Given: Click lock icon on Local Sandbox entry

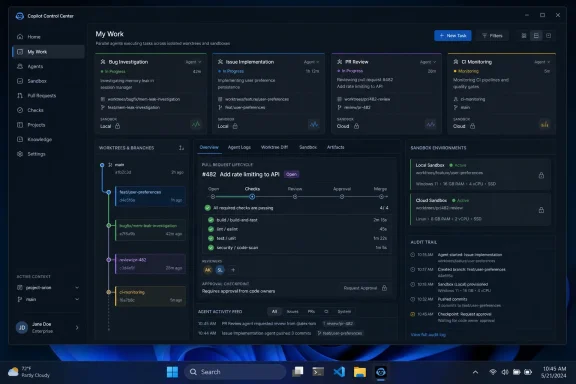Looking at the screenshot, I should point(541,176).
